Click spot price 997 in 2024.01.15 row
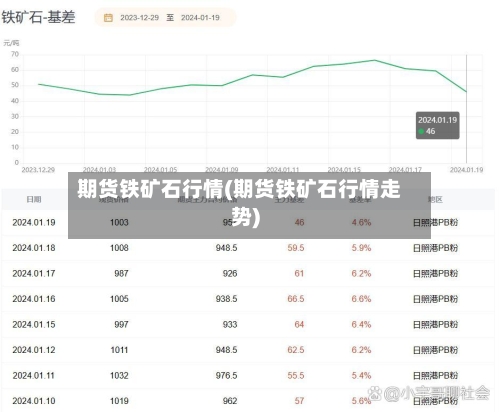The width and height of the screenshot is (500, 412). (121, 325)
